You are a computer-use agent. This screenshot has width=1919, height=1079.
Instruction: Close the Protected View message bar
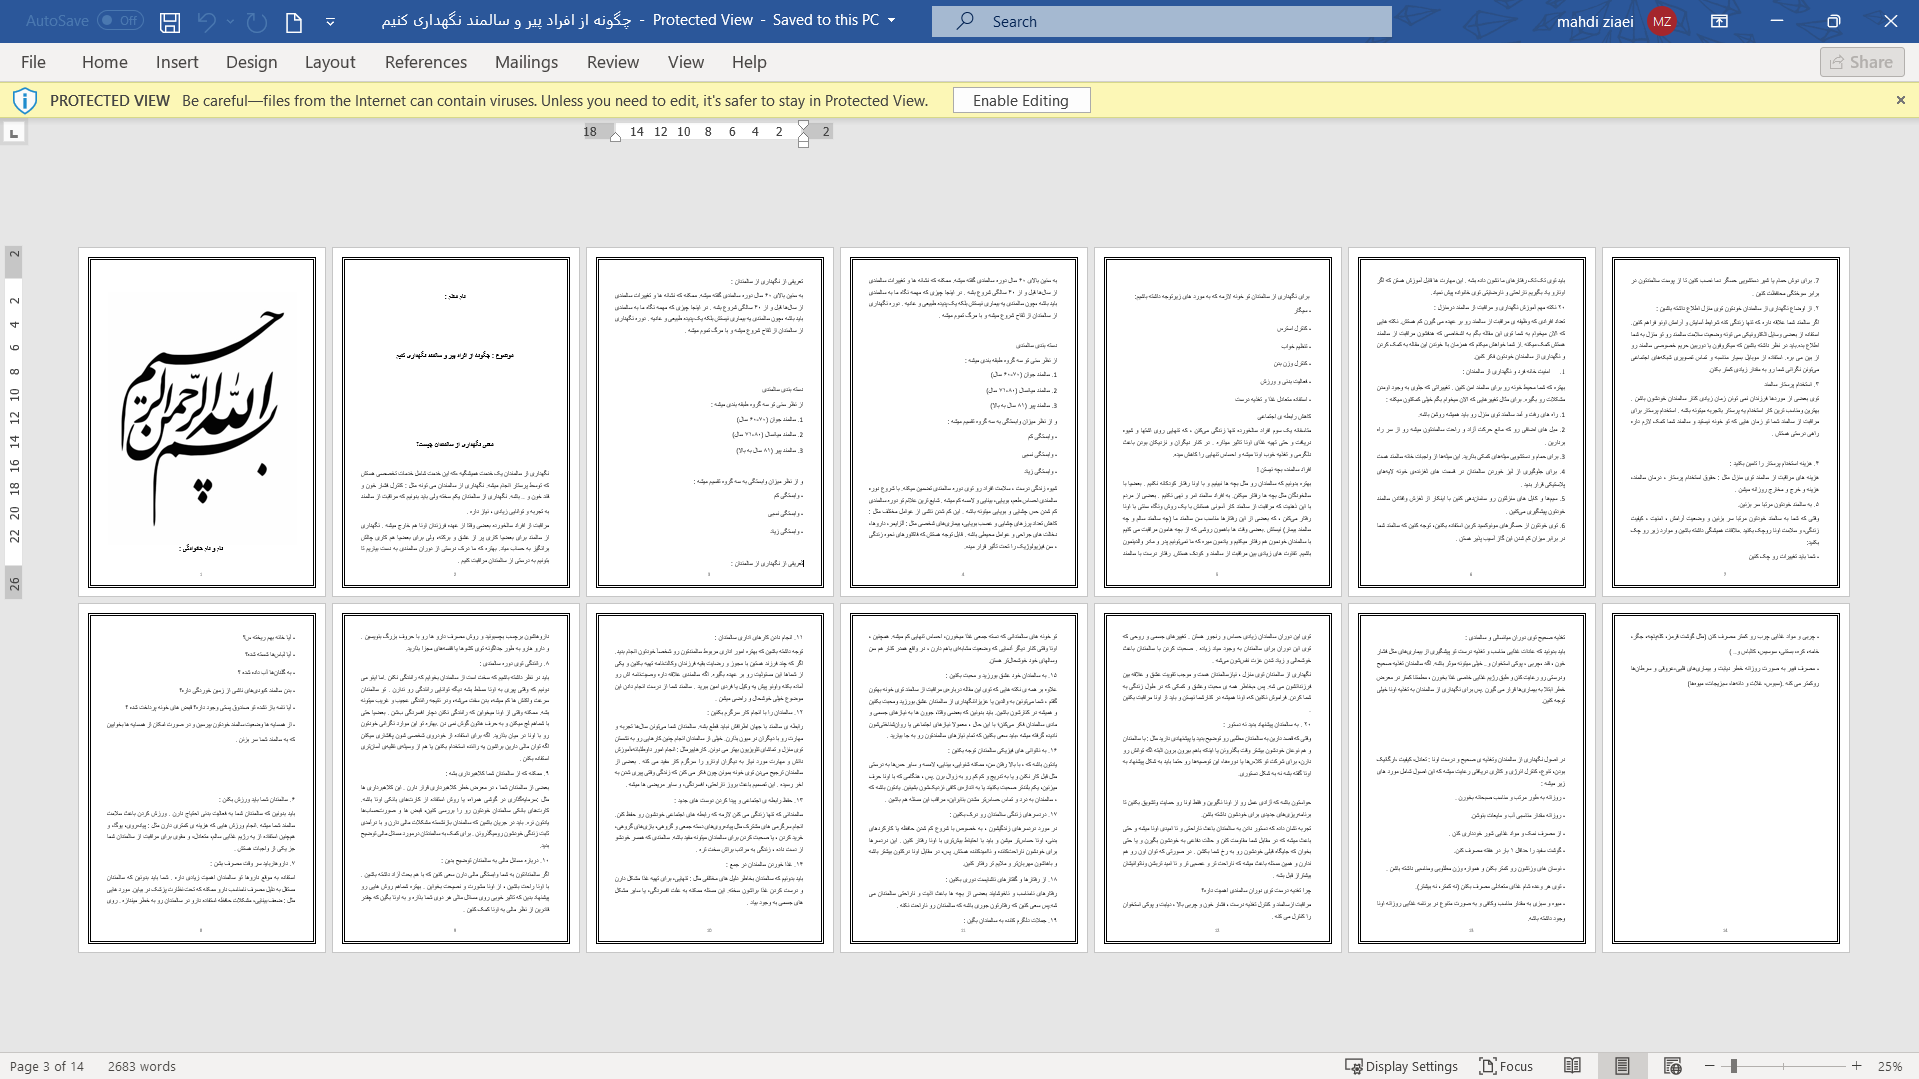point(1900,100)
